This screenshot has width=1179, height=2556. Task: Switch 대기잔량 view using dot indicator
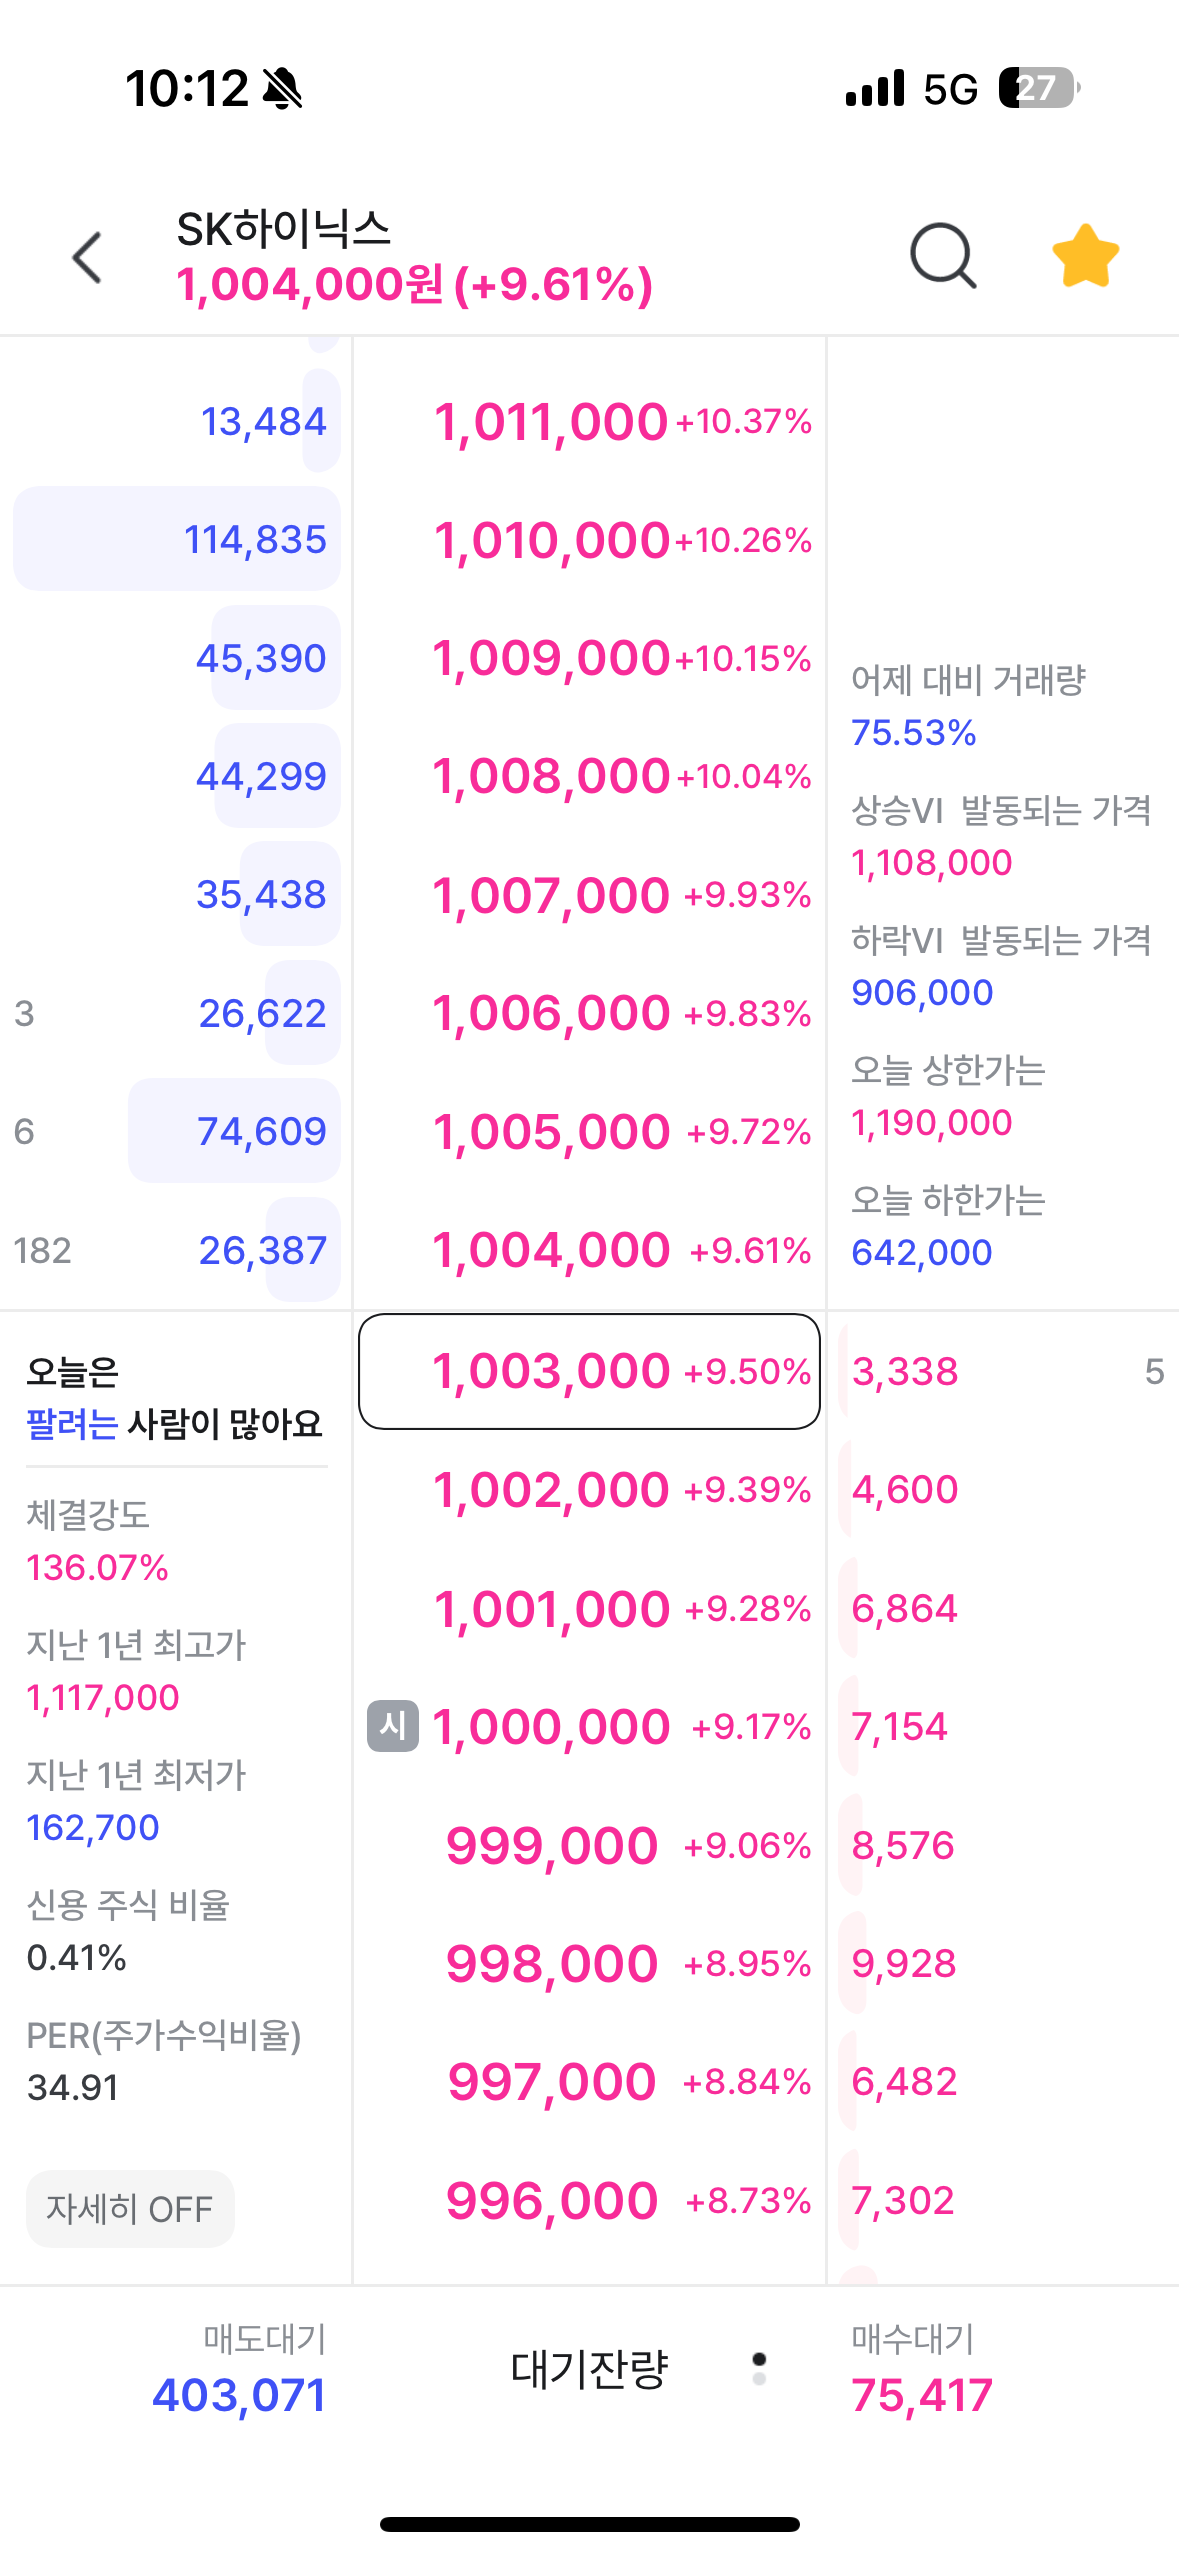(759, 2368)
